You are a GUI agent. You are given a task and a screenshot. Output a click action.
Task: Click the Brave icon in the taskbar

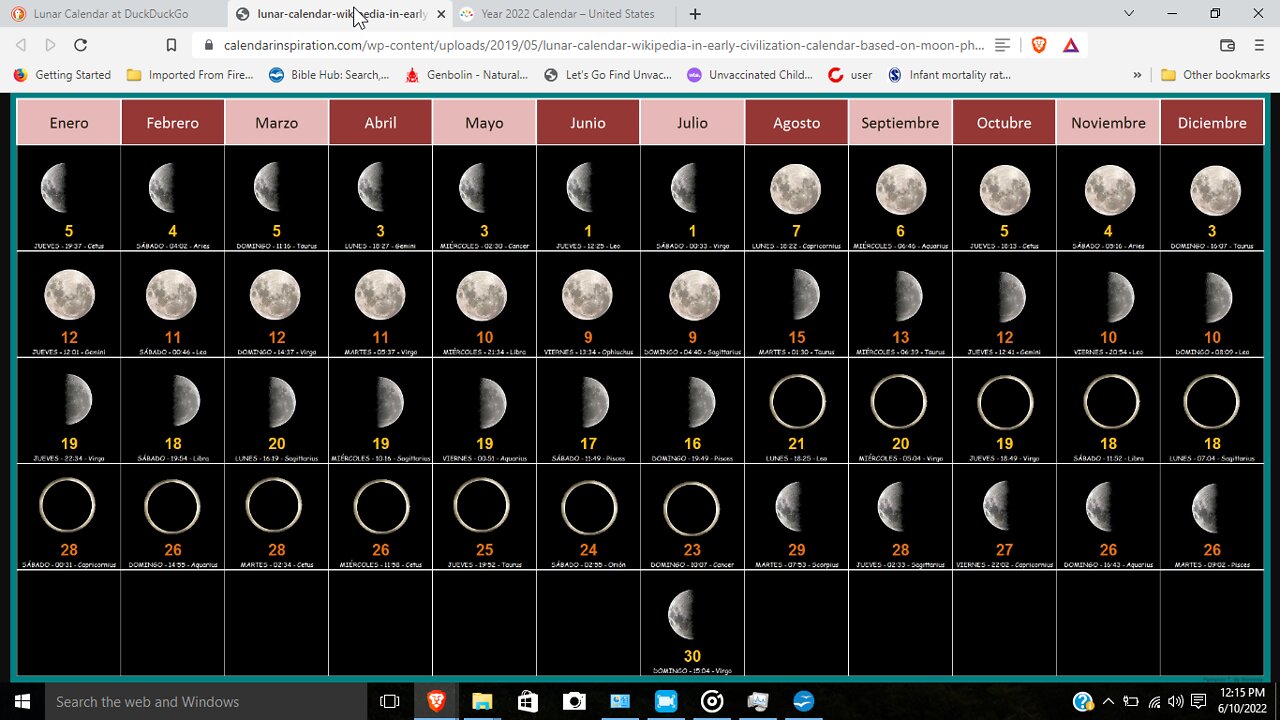coord(437,702)
